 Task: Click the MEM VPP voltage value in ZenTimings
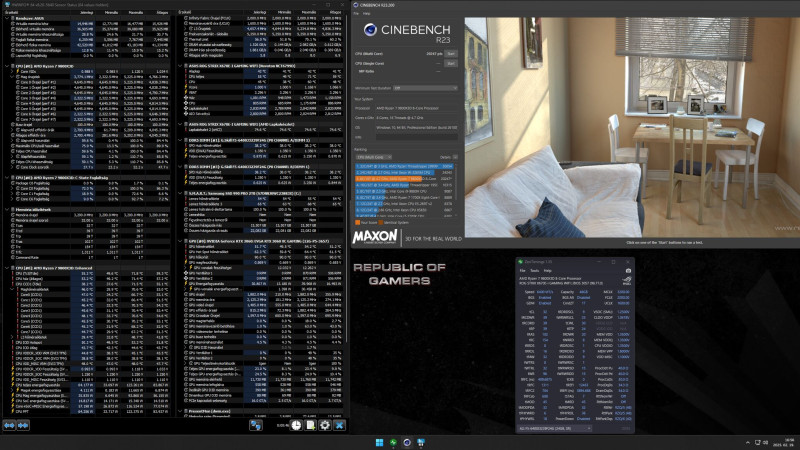[623, 351]
